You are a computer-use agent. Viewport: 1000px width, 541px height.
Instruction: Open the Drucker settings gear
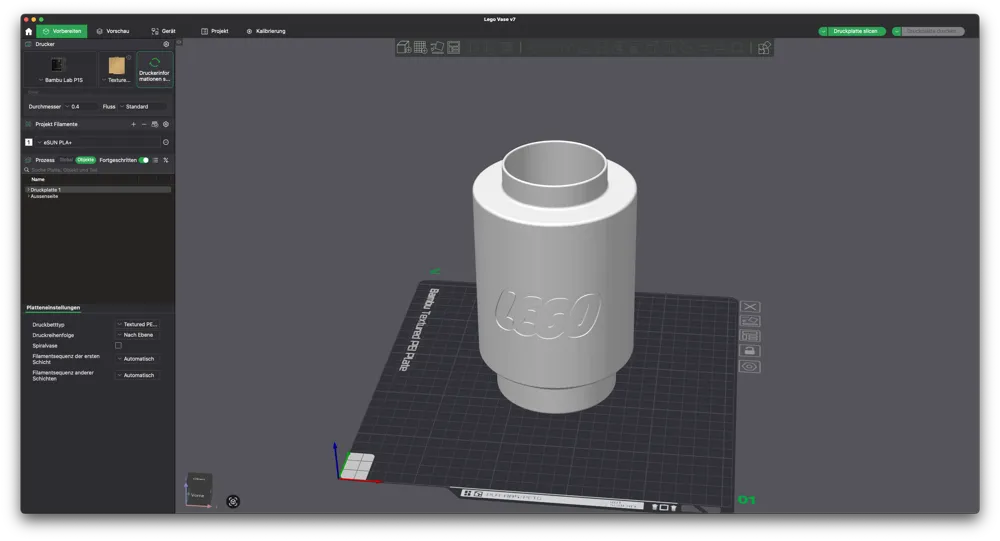(x=166, y=44)
